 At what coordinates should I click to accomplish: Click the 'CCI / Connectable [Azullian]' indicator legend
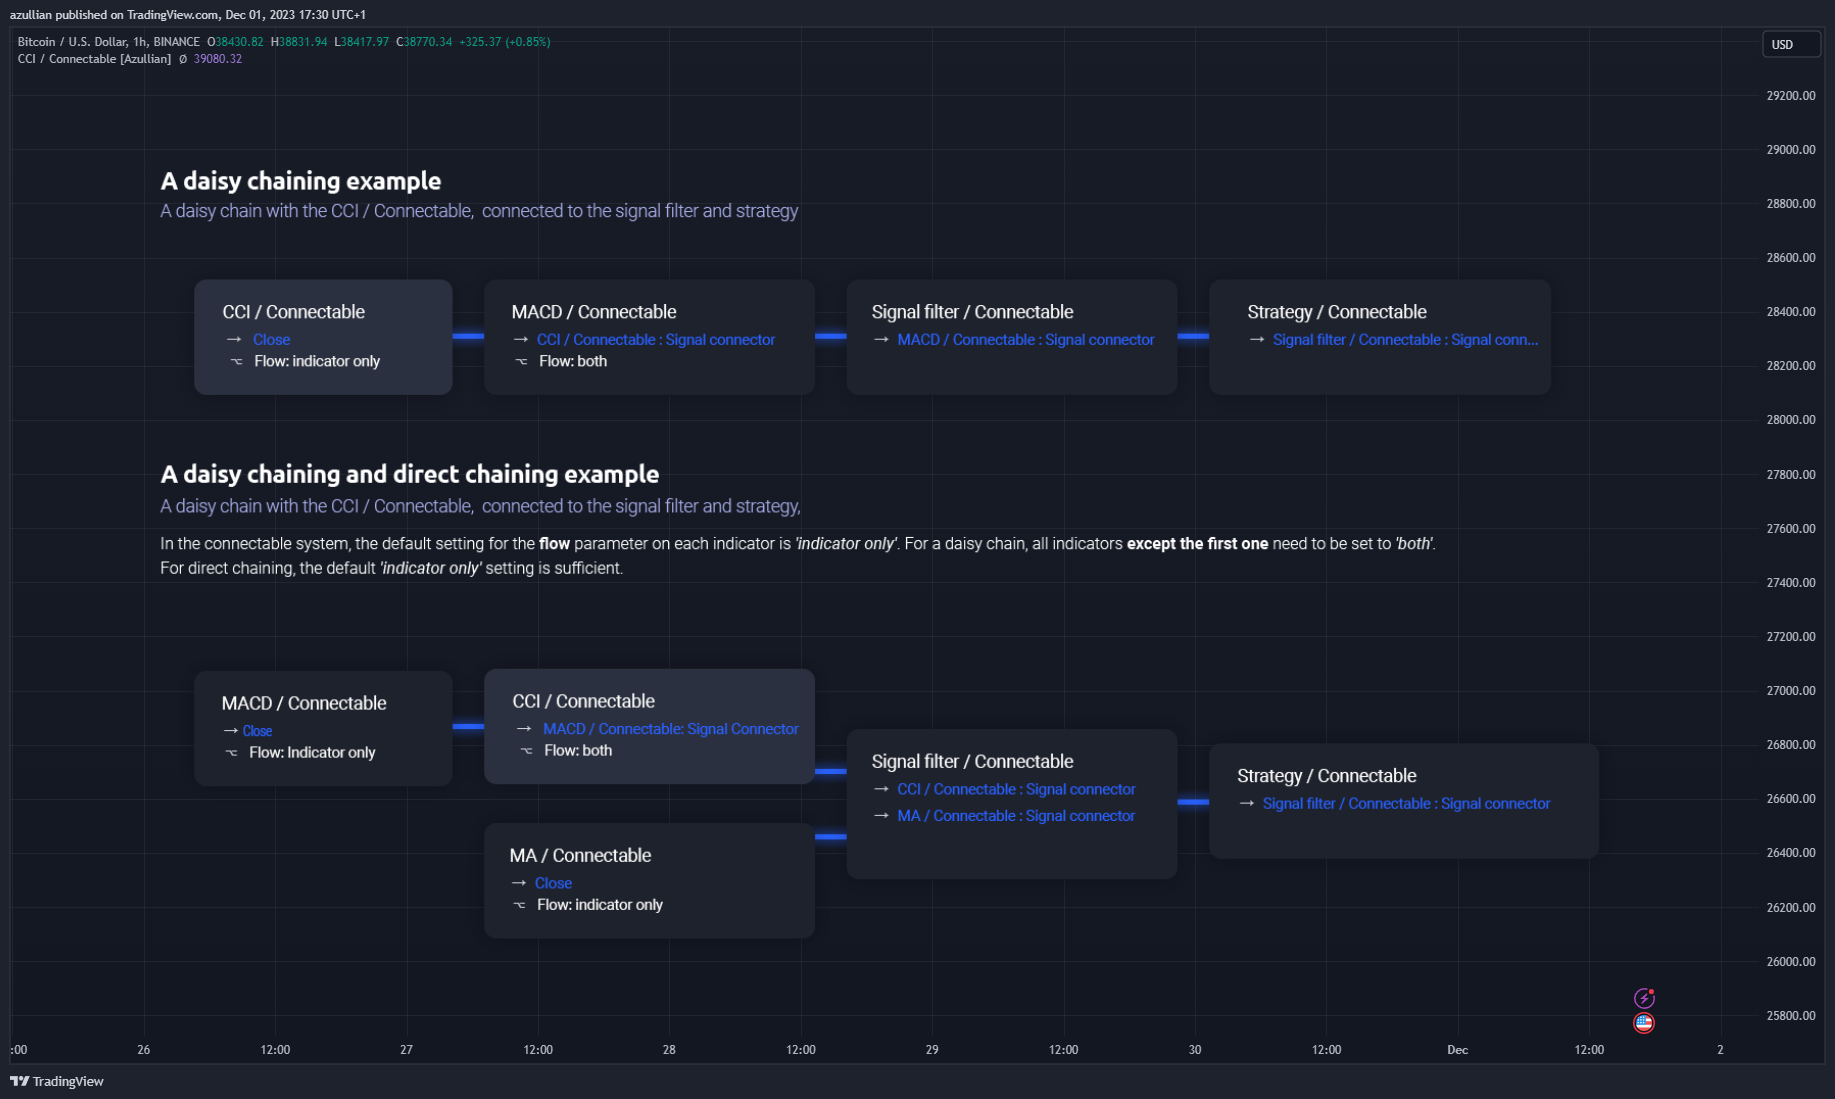pos(94,59)
